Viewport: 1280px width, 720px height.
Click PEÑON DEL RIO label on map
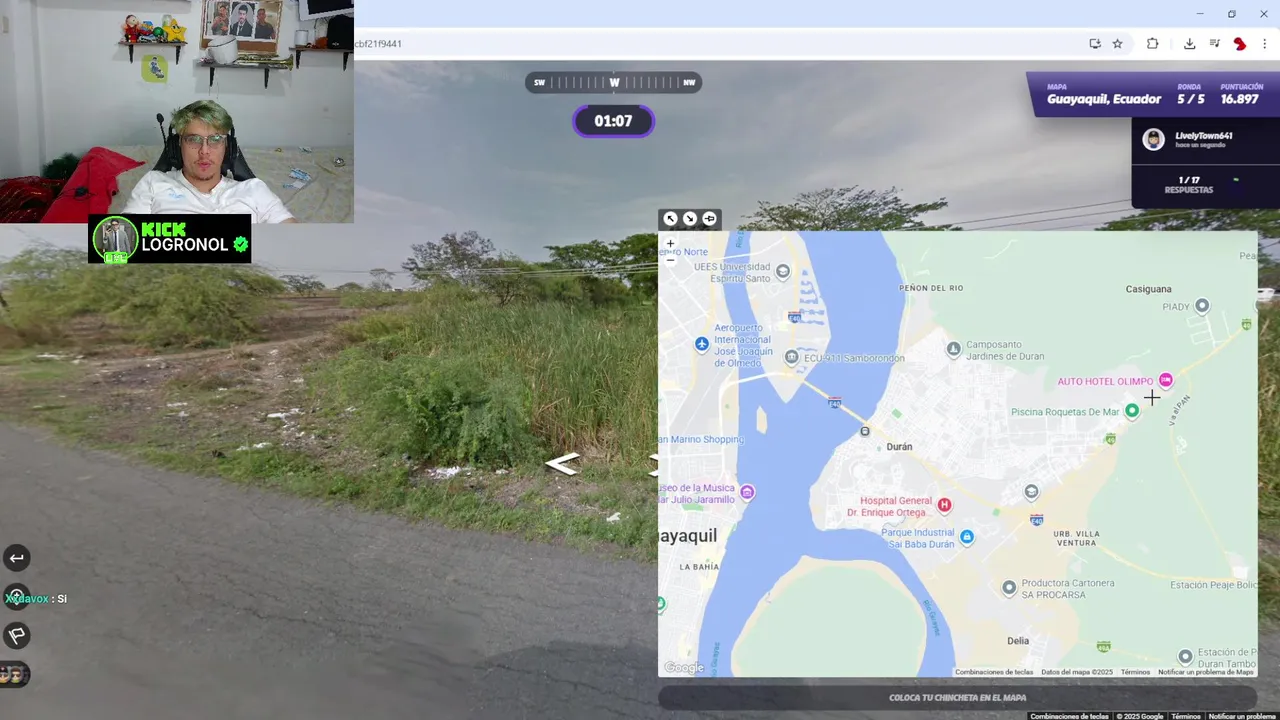click(x=930, y=288)
